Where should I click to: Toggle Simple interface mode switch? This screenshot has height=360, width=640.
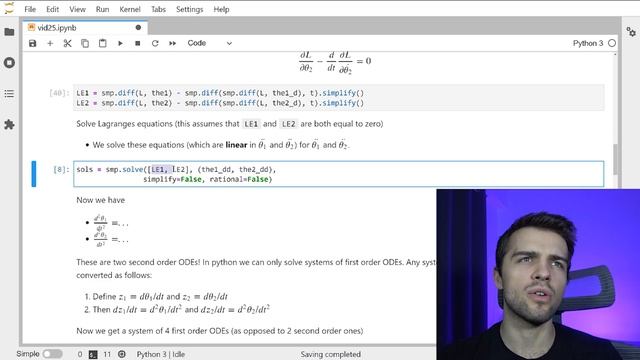pos(53,354)
